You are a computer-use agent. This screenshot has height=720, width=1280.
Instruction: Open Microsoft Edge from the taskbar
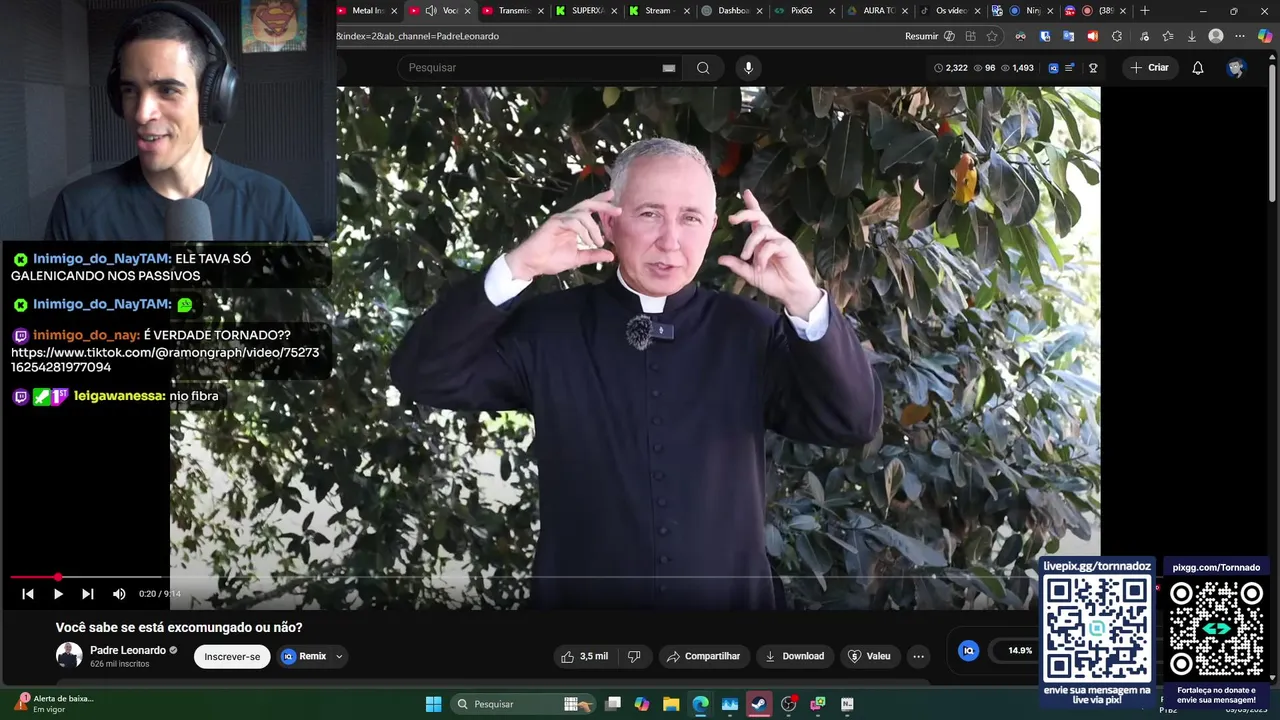point(700,704)
